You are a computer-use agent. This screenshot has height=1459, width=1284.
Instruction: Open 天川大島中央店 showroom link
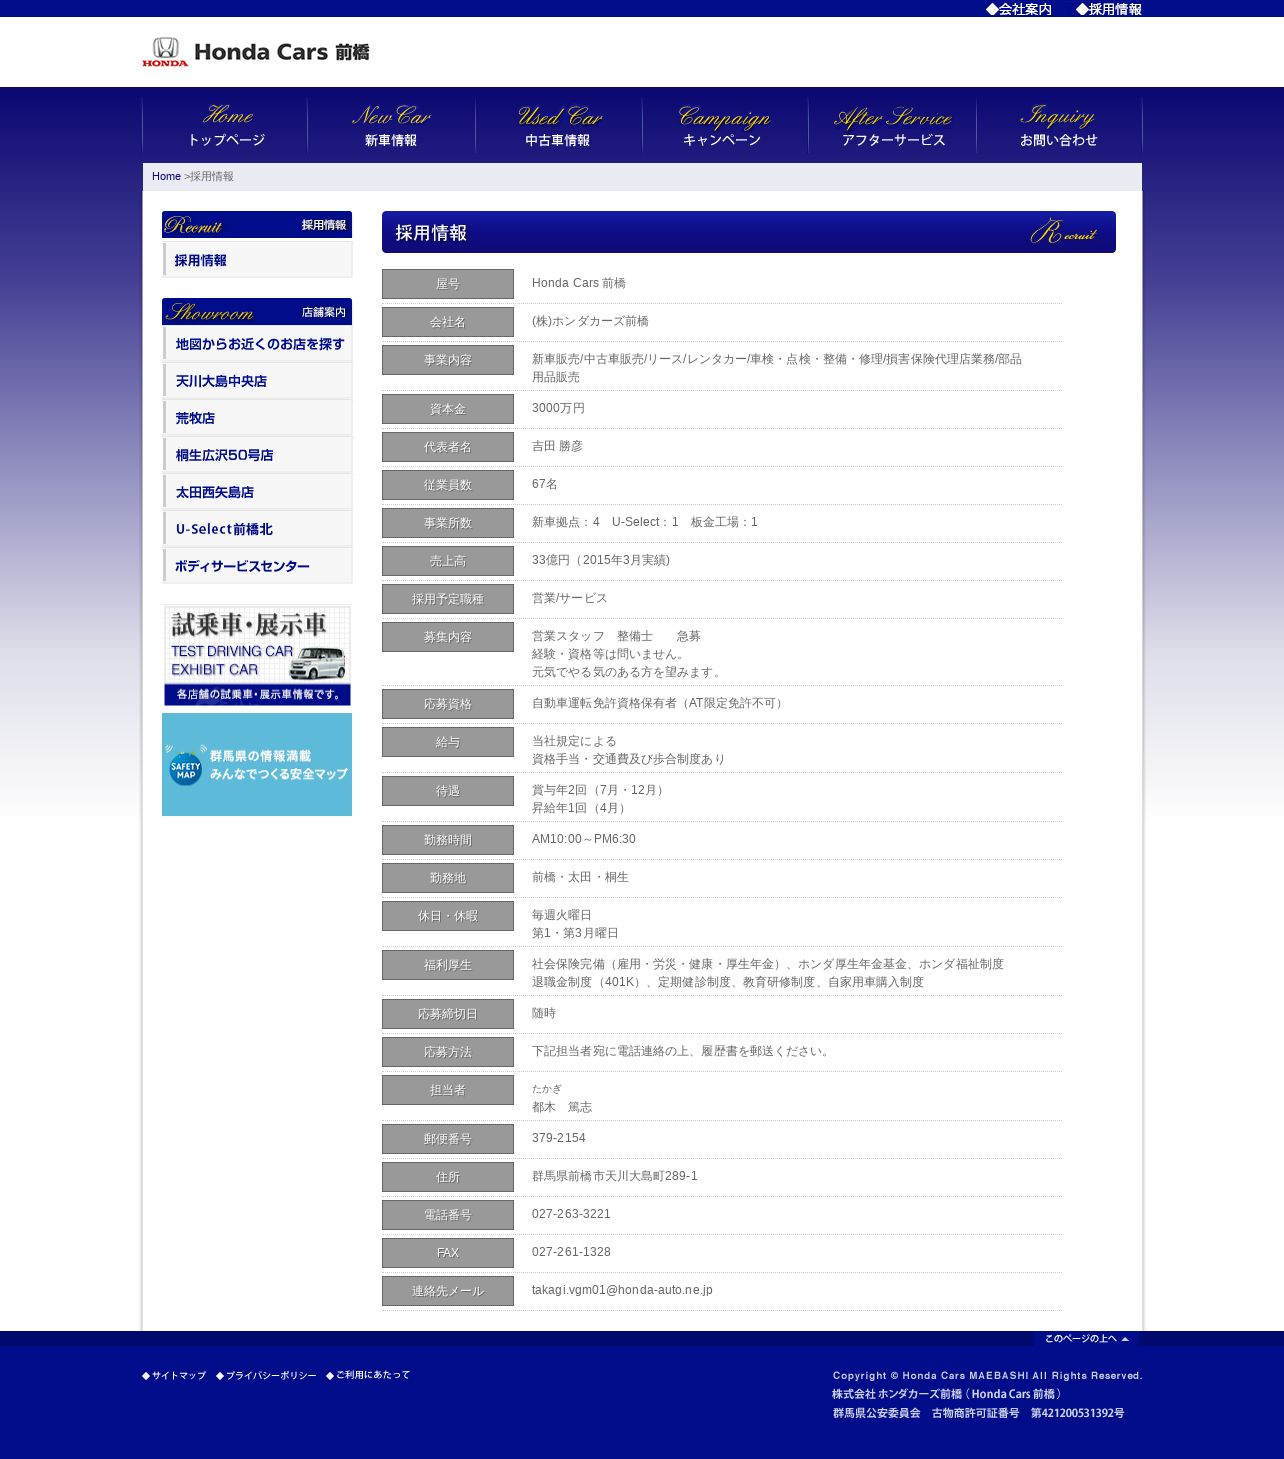(257, 381)
